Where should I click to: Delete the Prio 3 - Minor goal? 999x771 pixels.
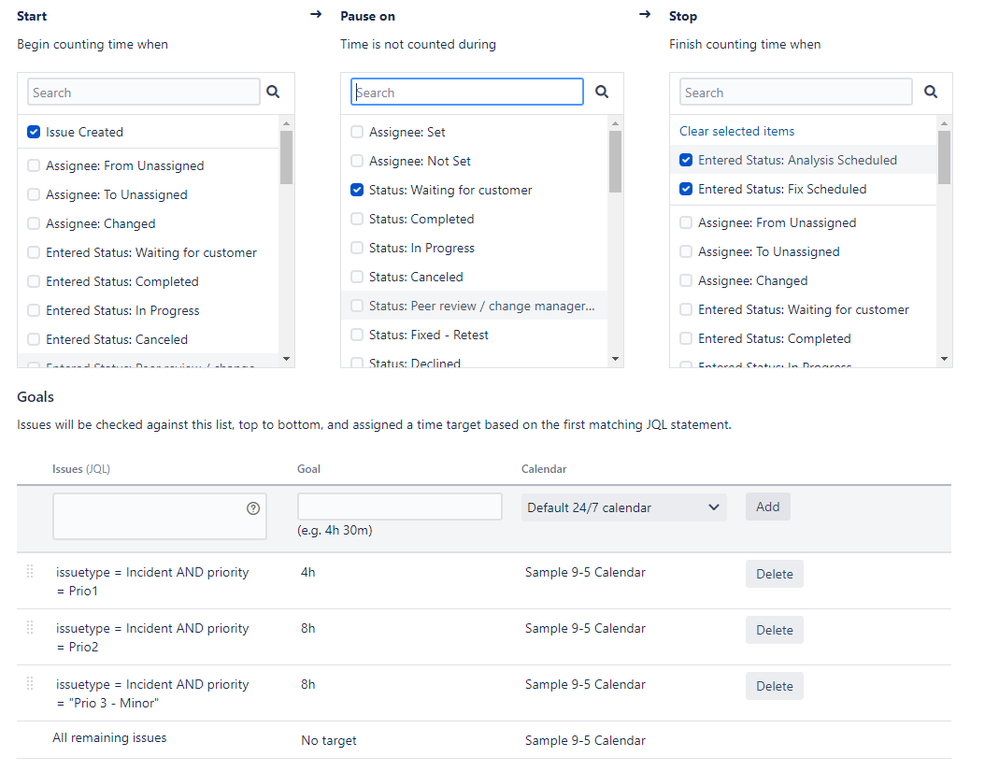point(774,686)
